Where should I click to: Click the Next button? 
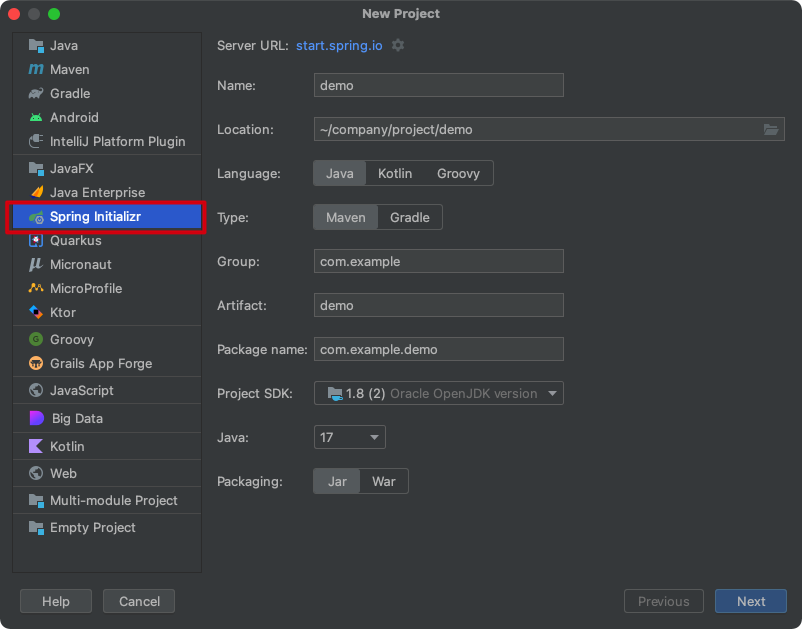click(x=751, y=601)
